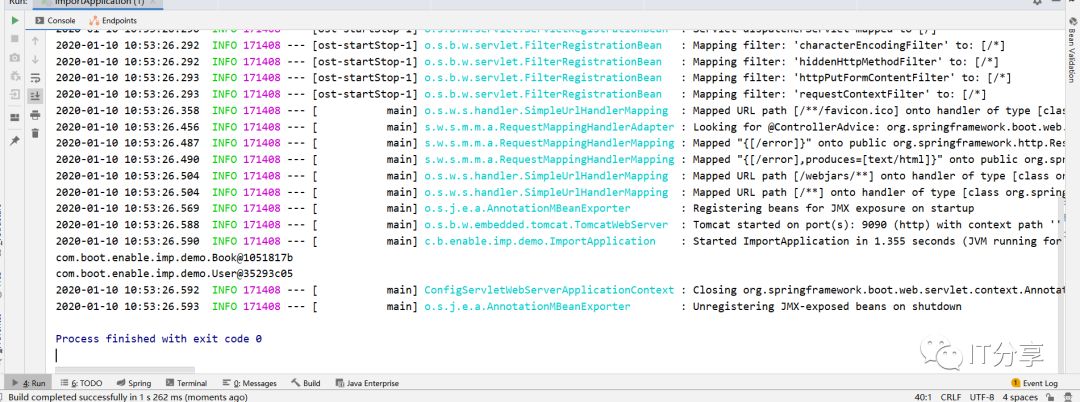
Task: Switch to the Console tab
Action: coord(55,21)
